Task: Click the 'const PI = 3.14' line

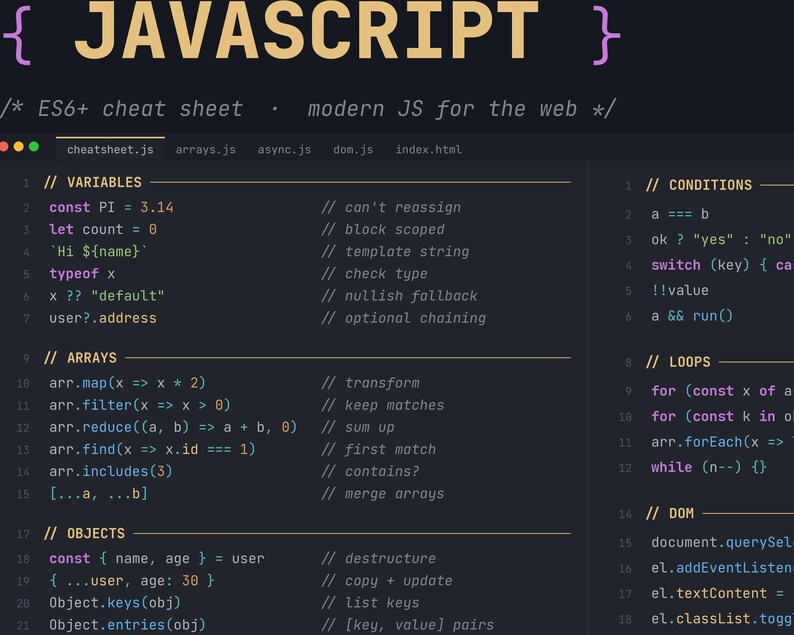Action: 111,207
